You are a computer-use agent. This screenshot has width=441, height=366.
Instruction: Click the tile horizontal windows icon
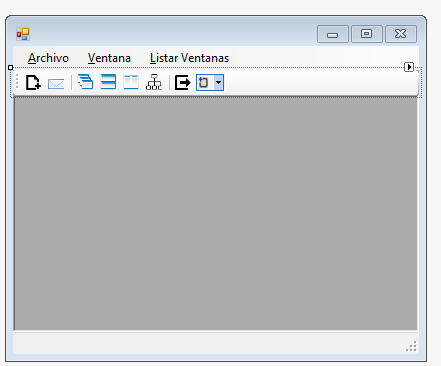click(108, 82)
